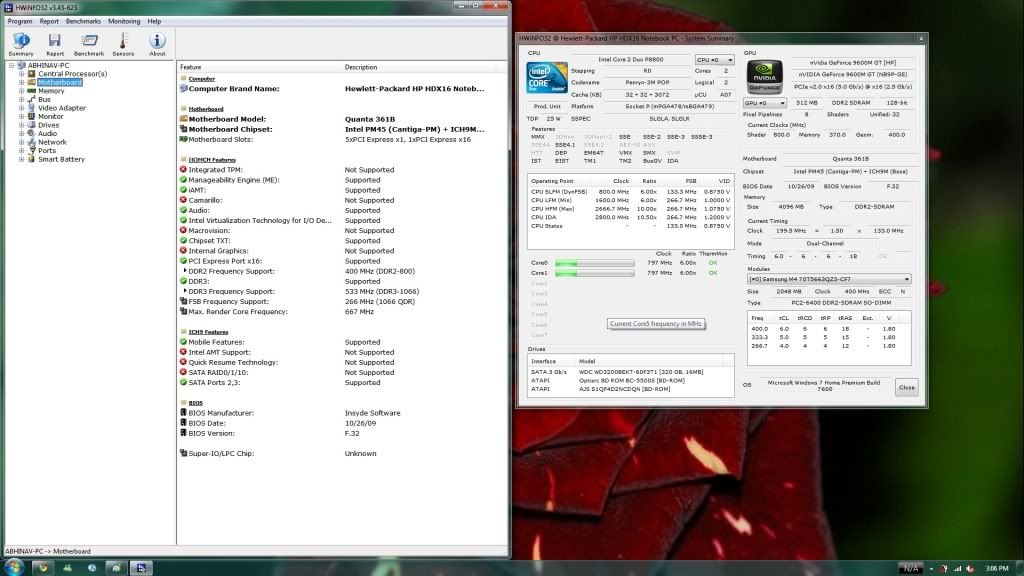Open the CPU #0 selector dropdown
Viewport: 1024px width, 576px height.
pyautogui.click(x=714, y=59)
